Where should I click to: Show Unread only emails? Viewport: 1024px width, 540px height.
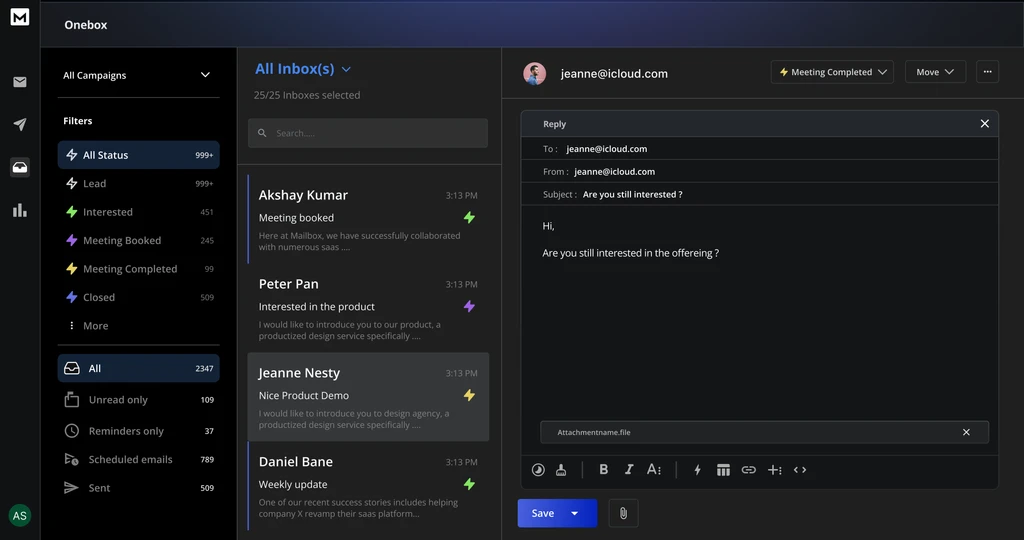pyautogui.click(x=138, y=400)
